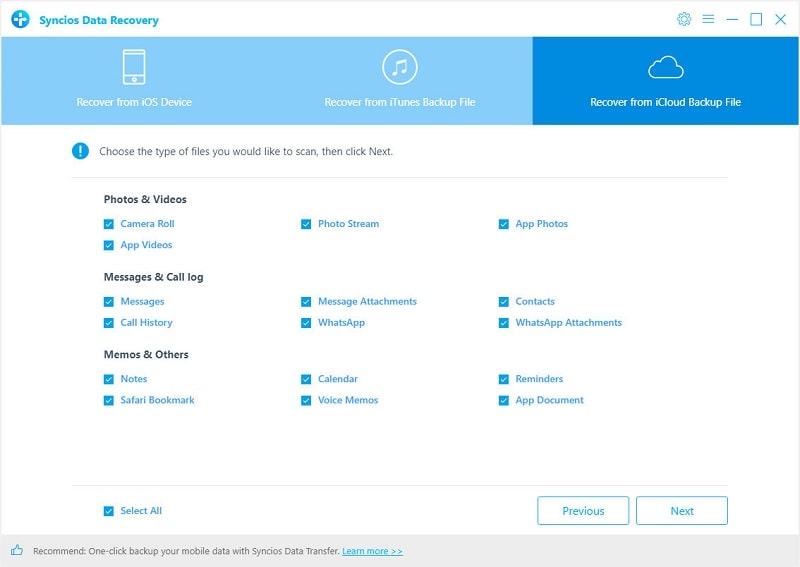Click the music note iTunes icon

[400, 67]
